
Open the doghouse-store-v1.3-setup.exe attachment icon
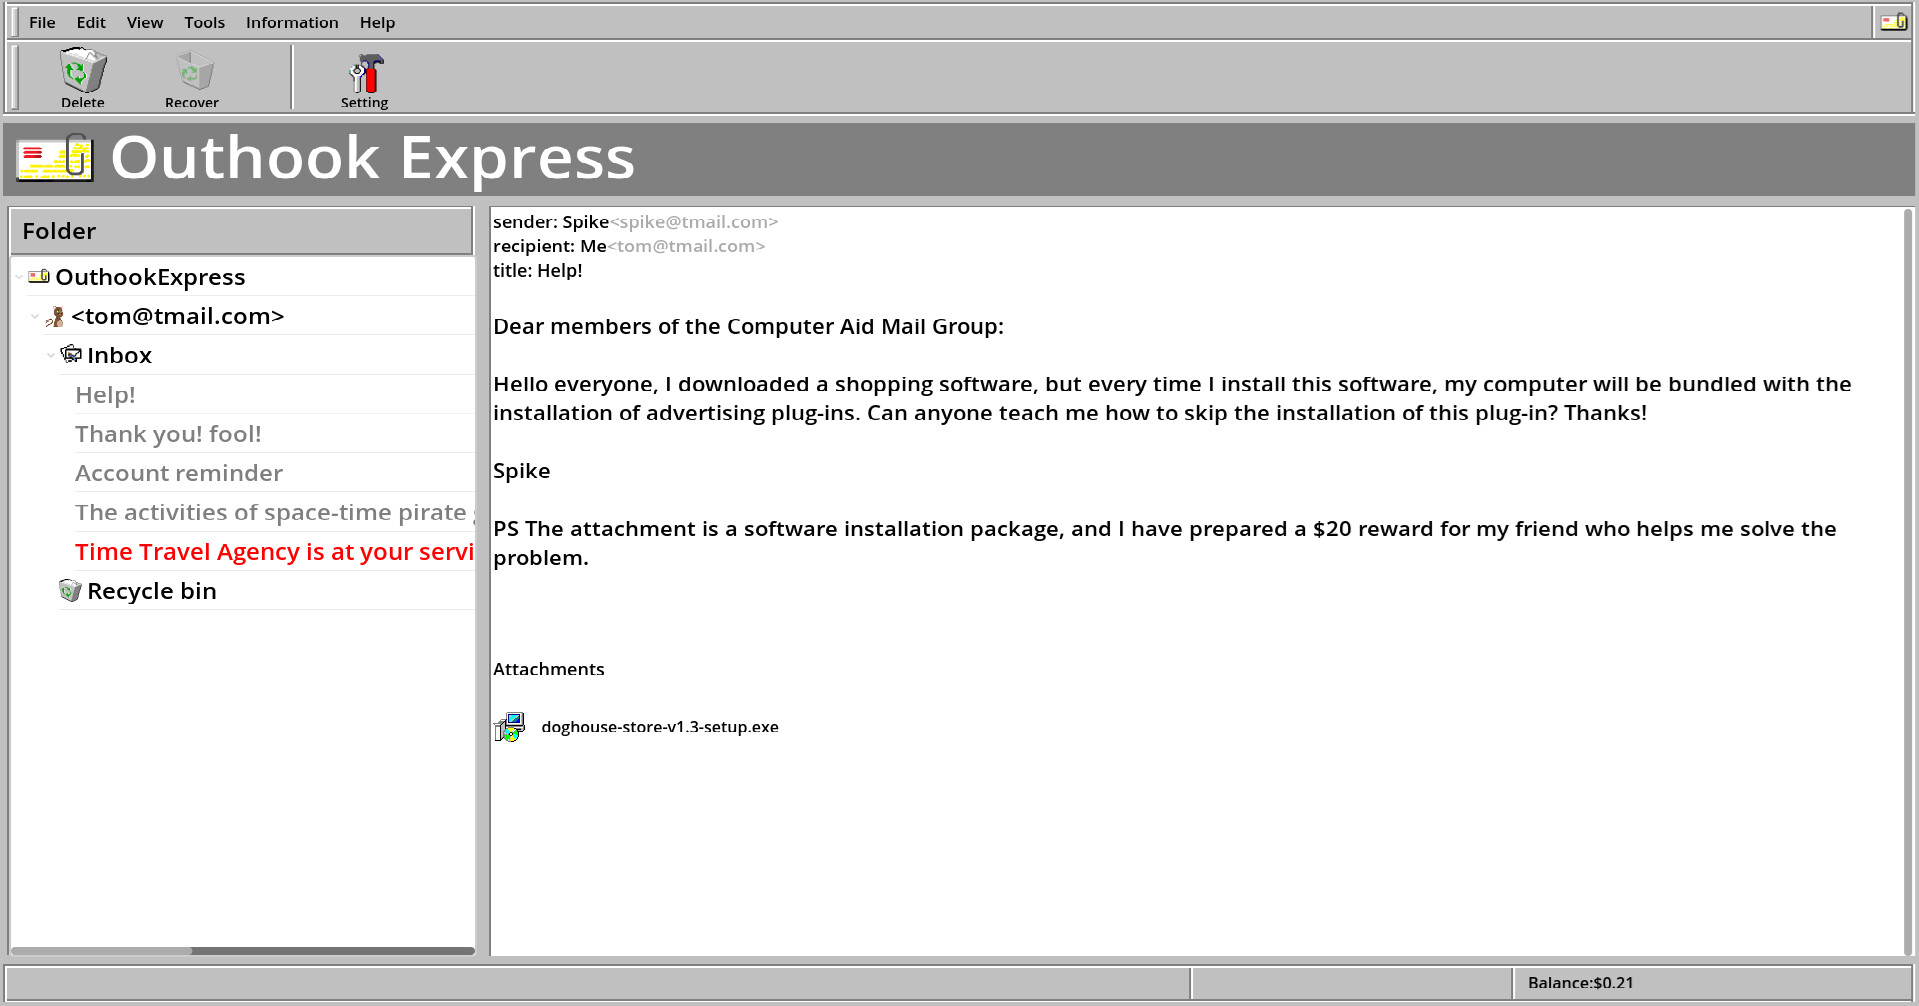point(509,727)
